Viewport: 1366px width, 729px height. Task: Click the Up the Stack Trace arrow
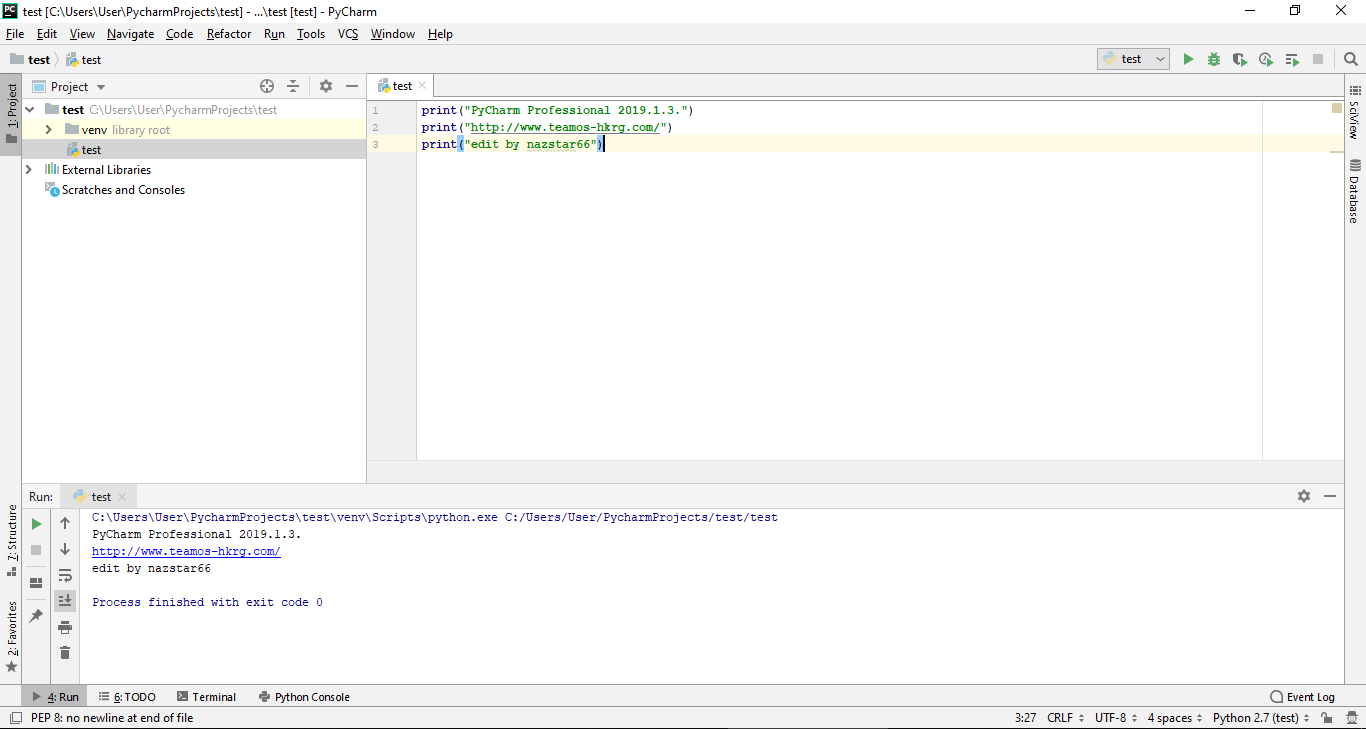pos(65,523)
